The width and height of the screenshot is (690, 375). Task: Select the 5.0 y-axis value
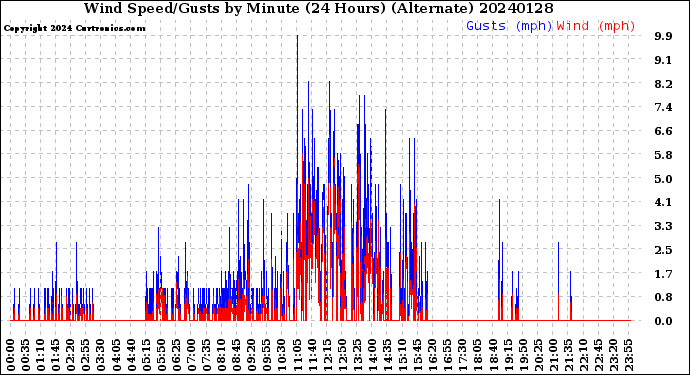(x=663, y=179)
